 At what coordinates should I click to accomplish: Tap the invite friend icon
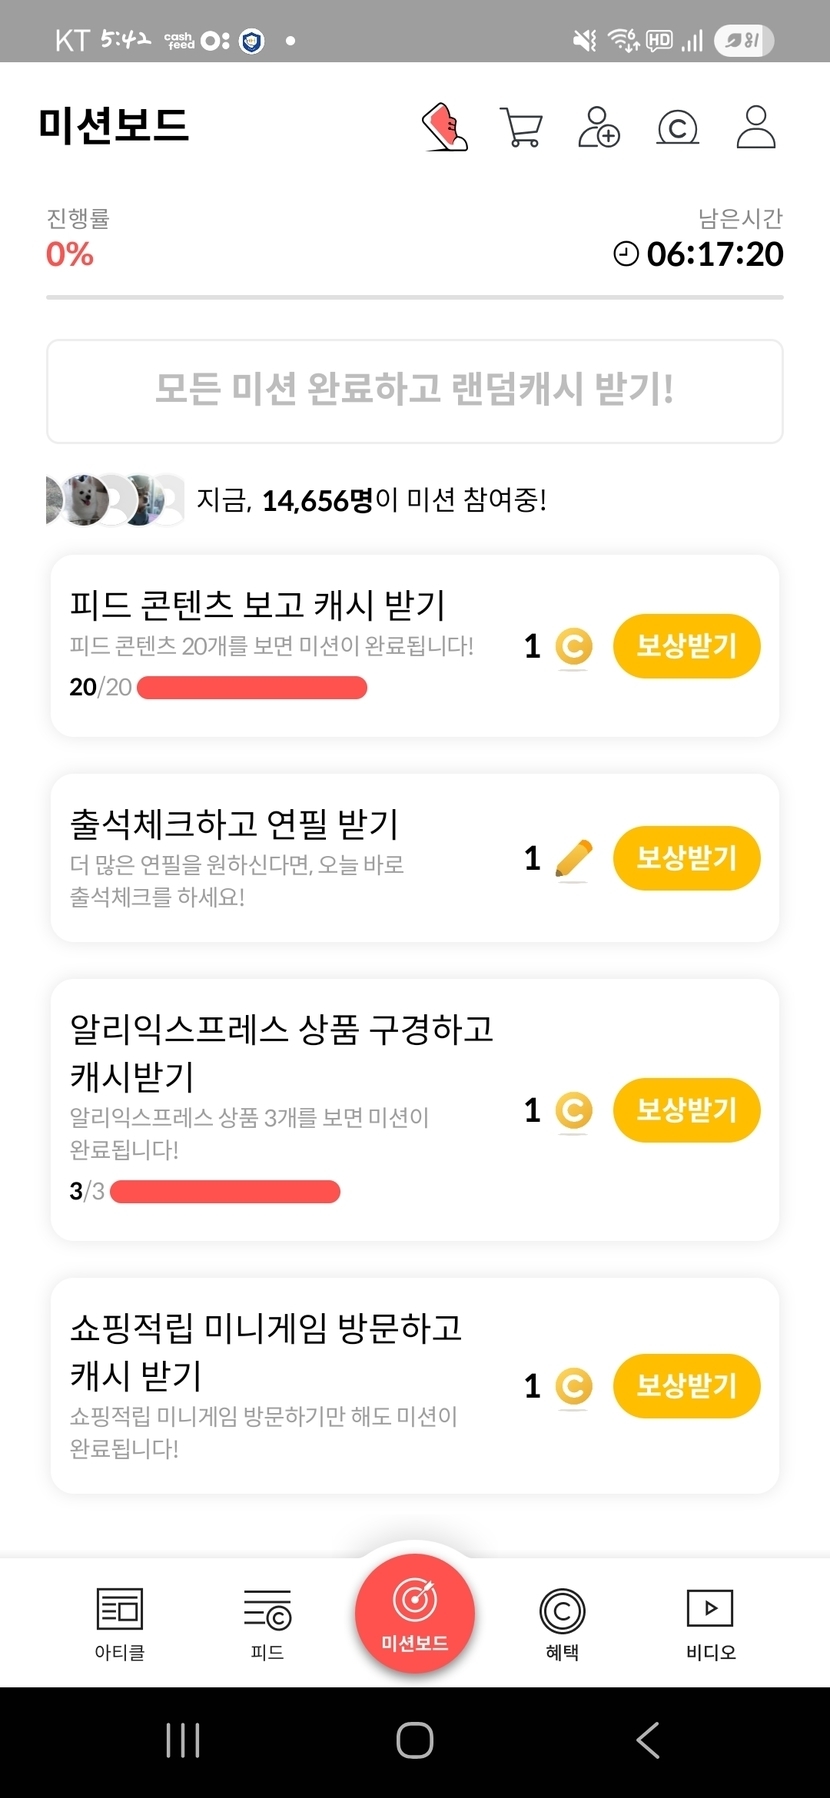pos(599,127)
